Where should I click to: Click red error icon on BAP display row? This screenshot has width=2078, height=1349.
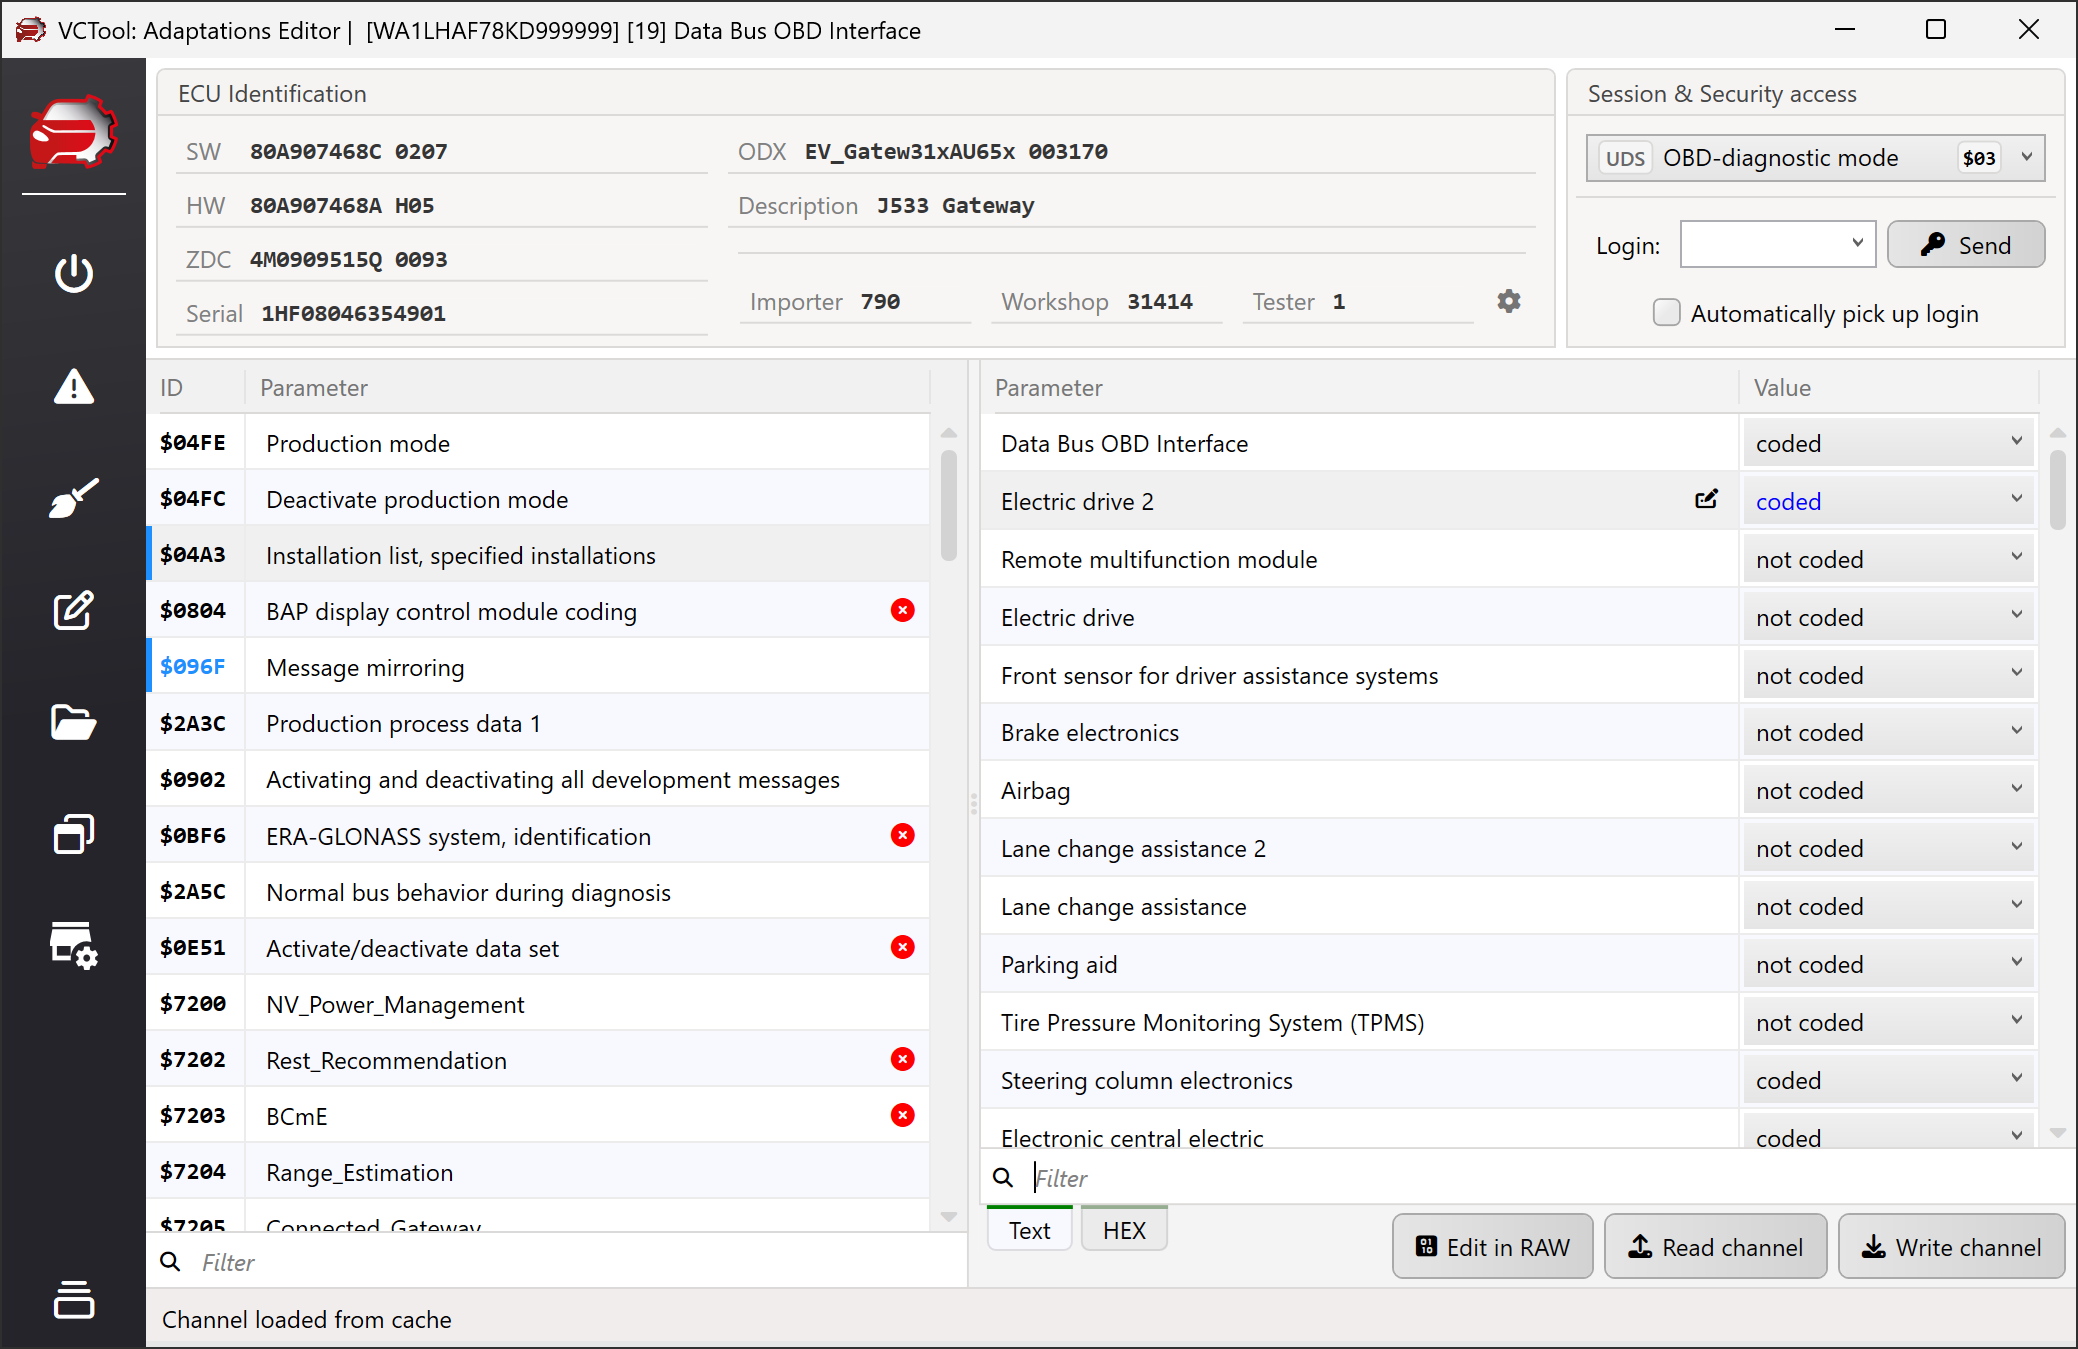pyautogui.click(x=902, y=610)
